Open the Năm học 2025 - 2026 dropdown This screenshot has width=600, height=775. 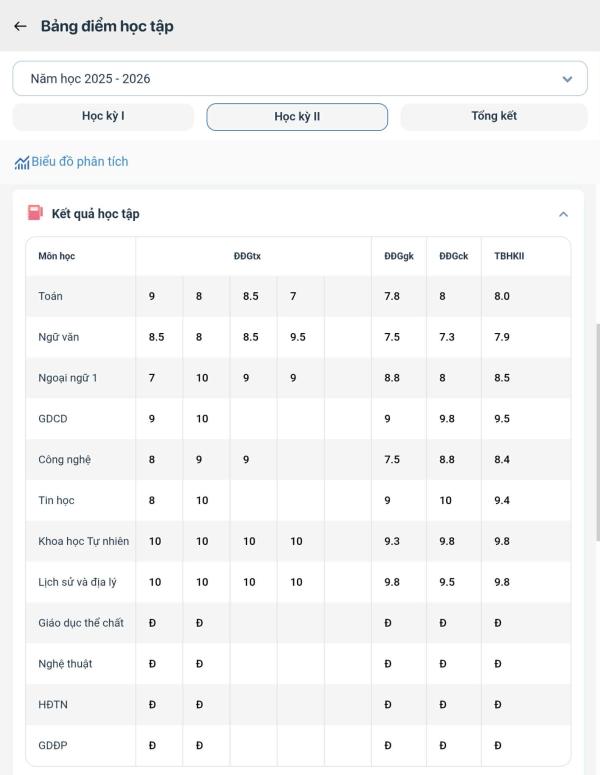click(300, 79)
